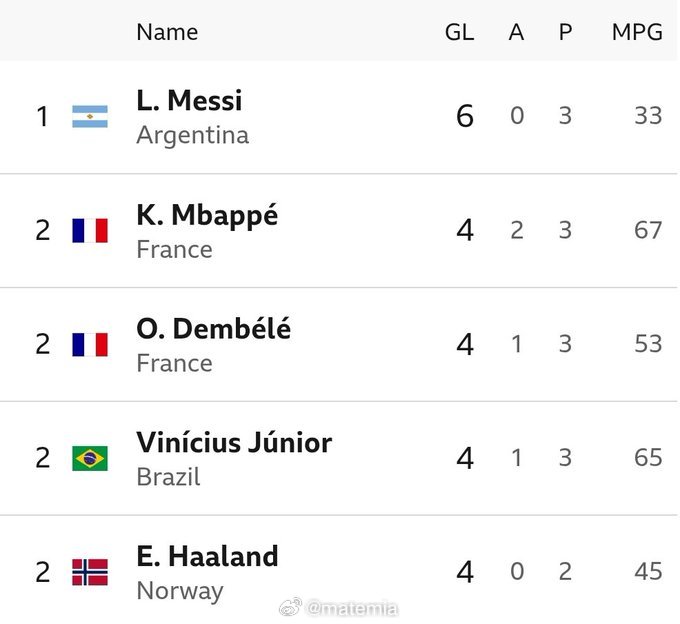
Task: Click the MPG column header
Action: tap(637, 32)
